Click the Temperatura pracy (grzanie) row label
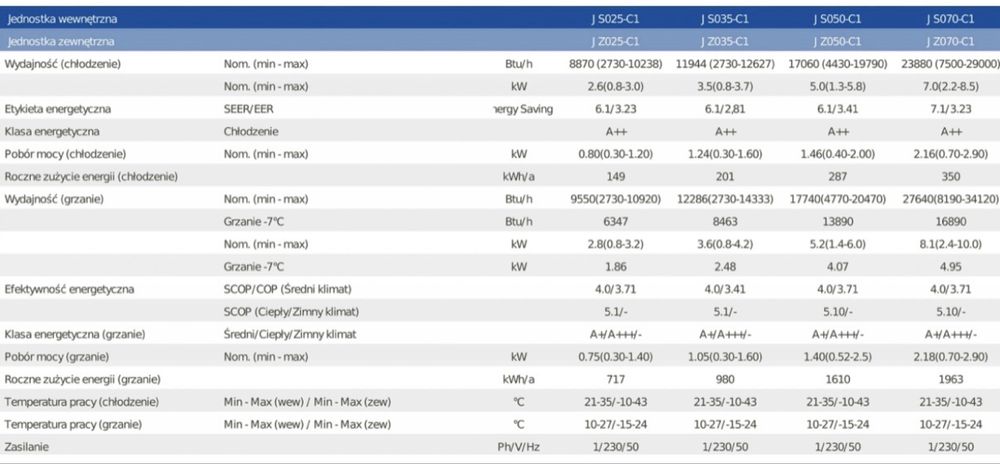 73,424
